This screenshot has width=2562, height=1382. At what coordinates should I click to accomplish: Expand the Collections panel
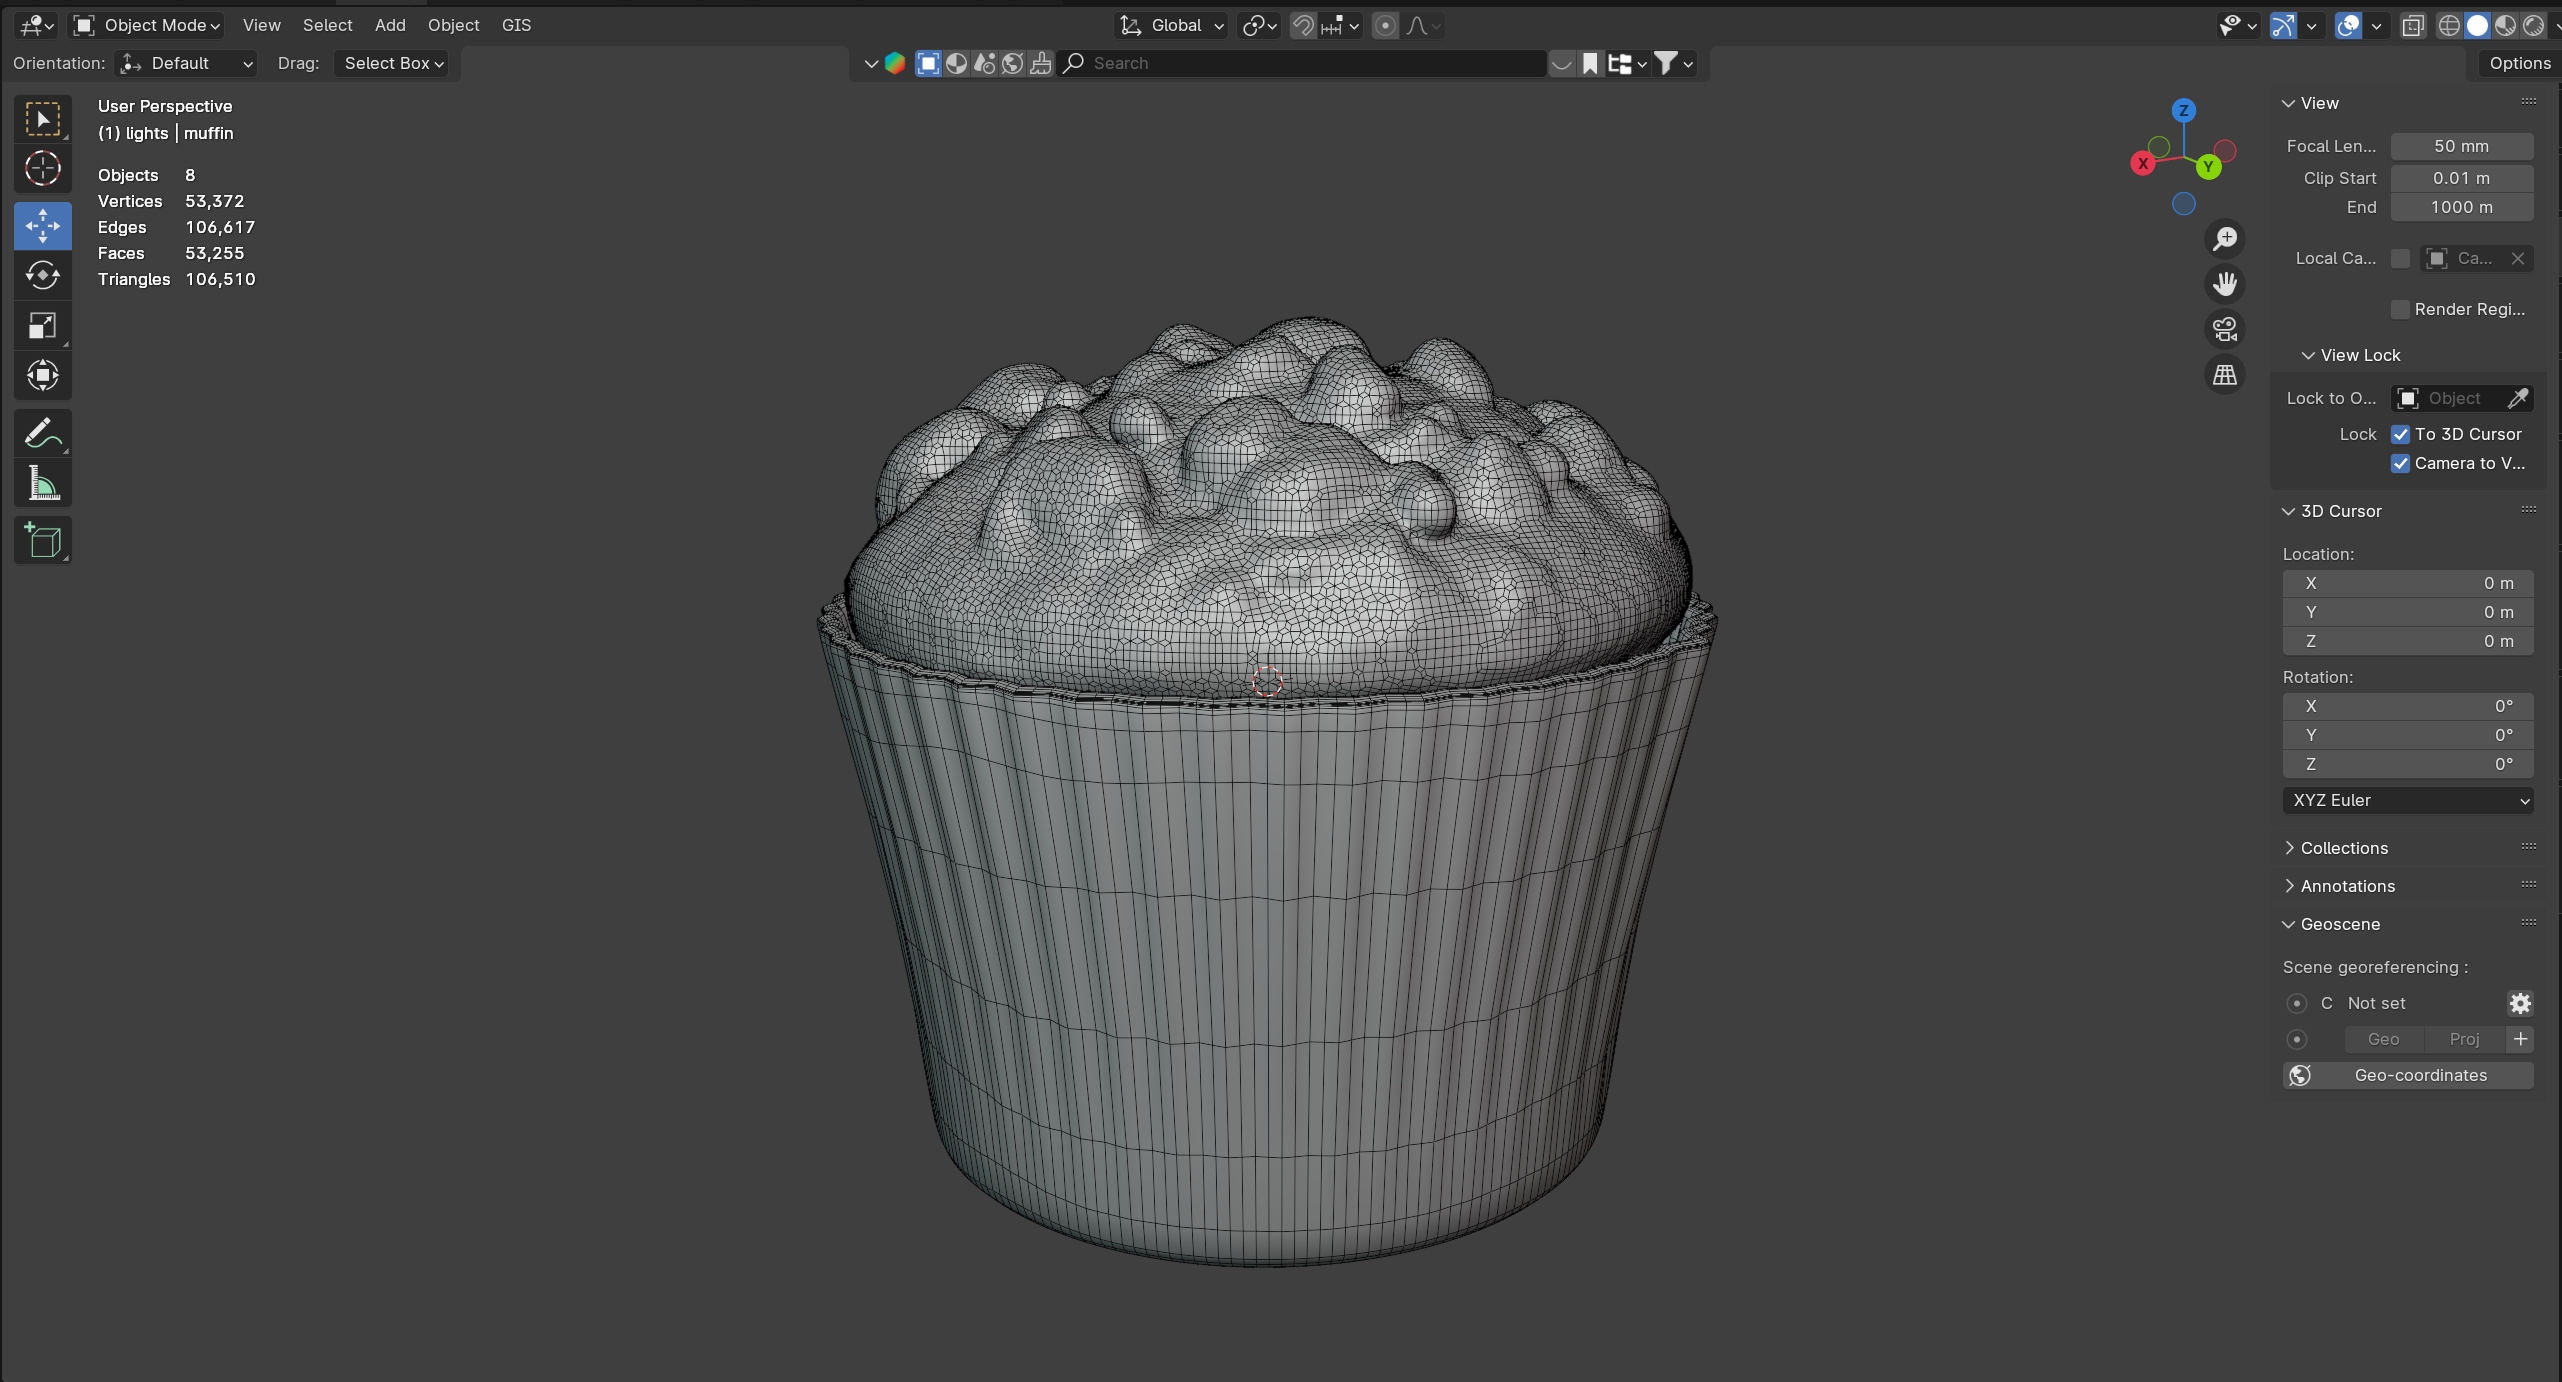tap(2343, 848)
